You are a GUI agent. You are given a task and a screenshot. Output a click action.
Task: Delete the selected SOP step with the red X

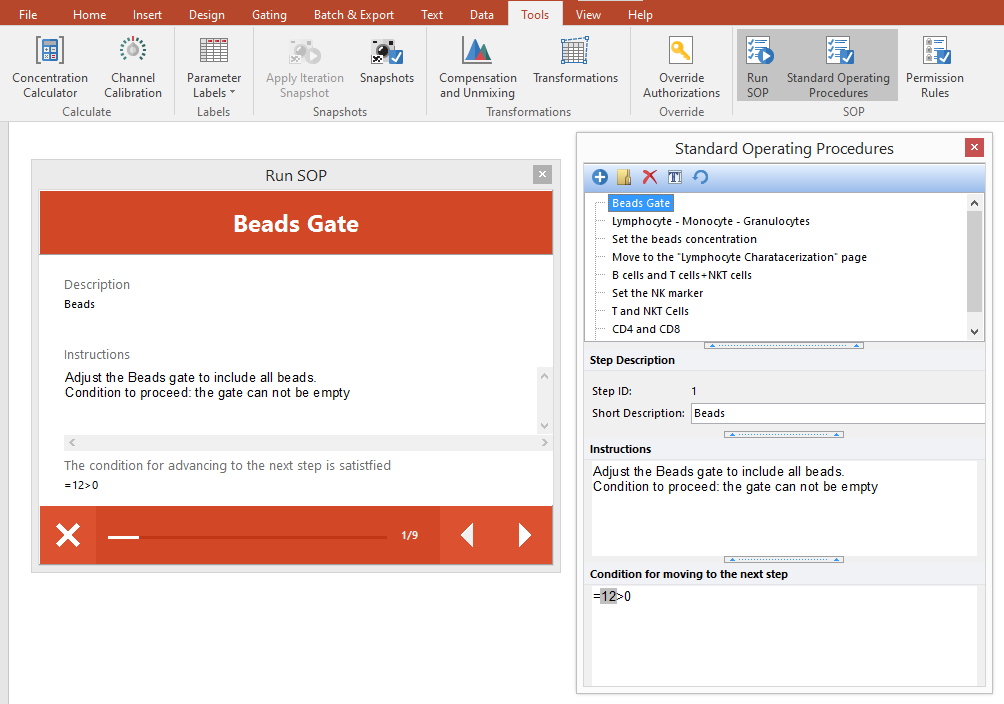(x=650, y=177)
